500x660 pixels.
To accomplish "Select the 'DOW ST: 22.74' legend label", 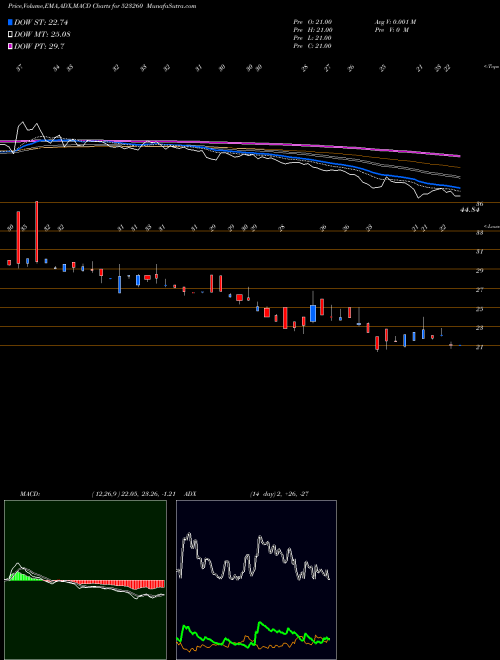I will [x=41, y=22].
